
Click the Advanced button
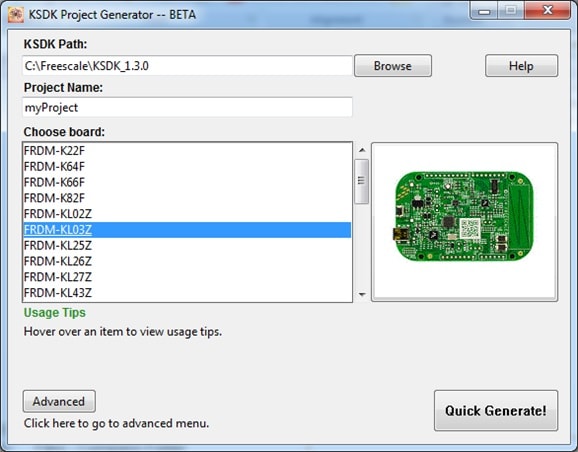pyautogui.click(x=59, y=401)
